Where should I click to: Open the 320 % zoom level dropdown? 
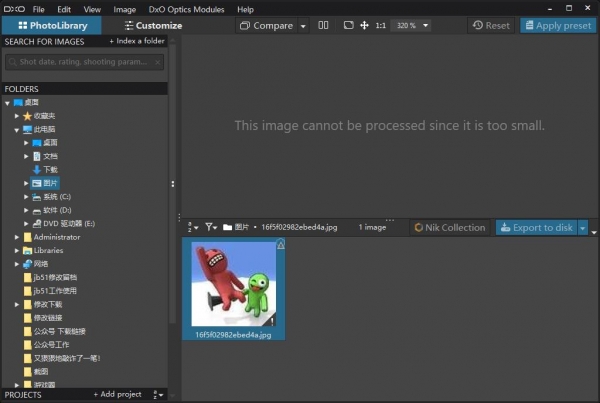411,26
